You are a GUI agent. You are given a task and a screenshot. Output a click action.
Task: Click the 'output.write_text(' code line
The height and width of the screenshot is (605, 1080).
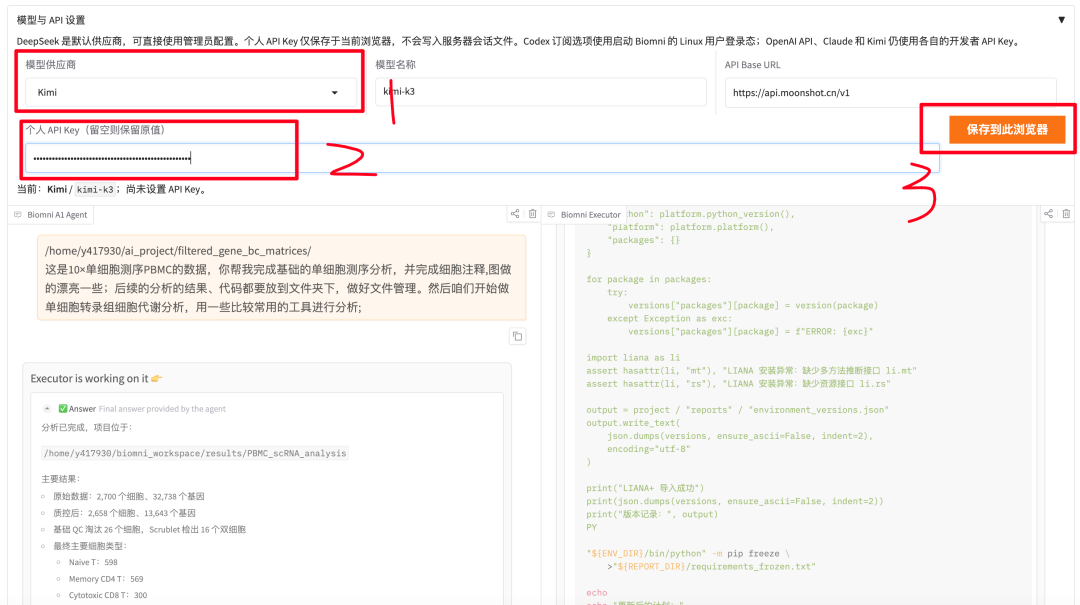tap(633, 423)
